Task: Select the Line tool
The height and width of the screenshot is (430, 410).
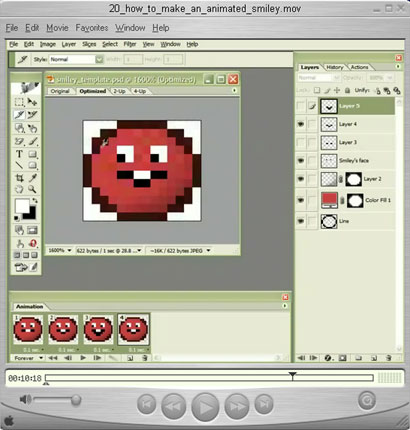Action: tap(19, 165)
